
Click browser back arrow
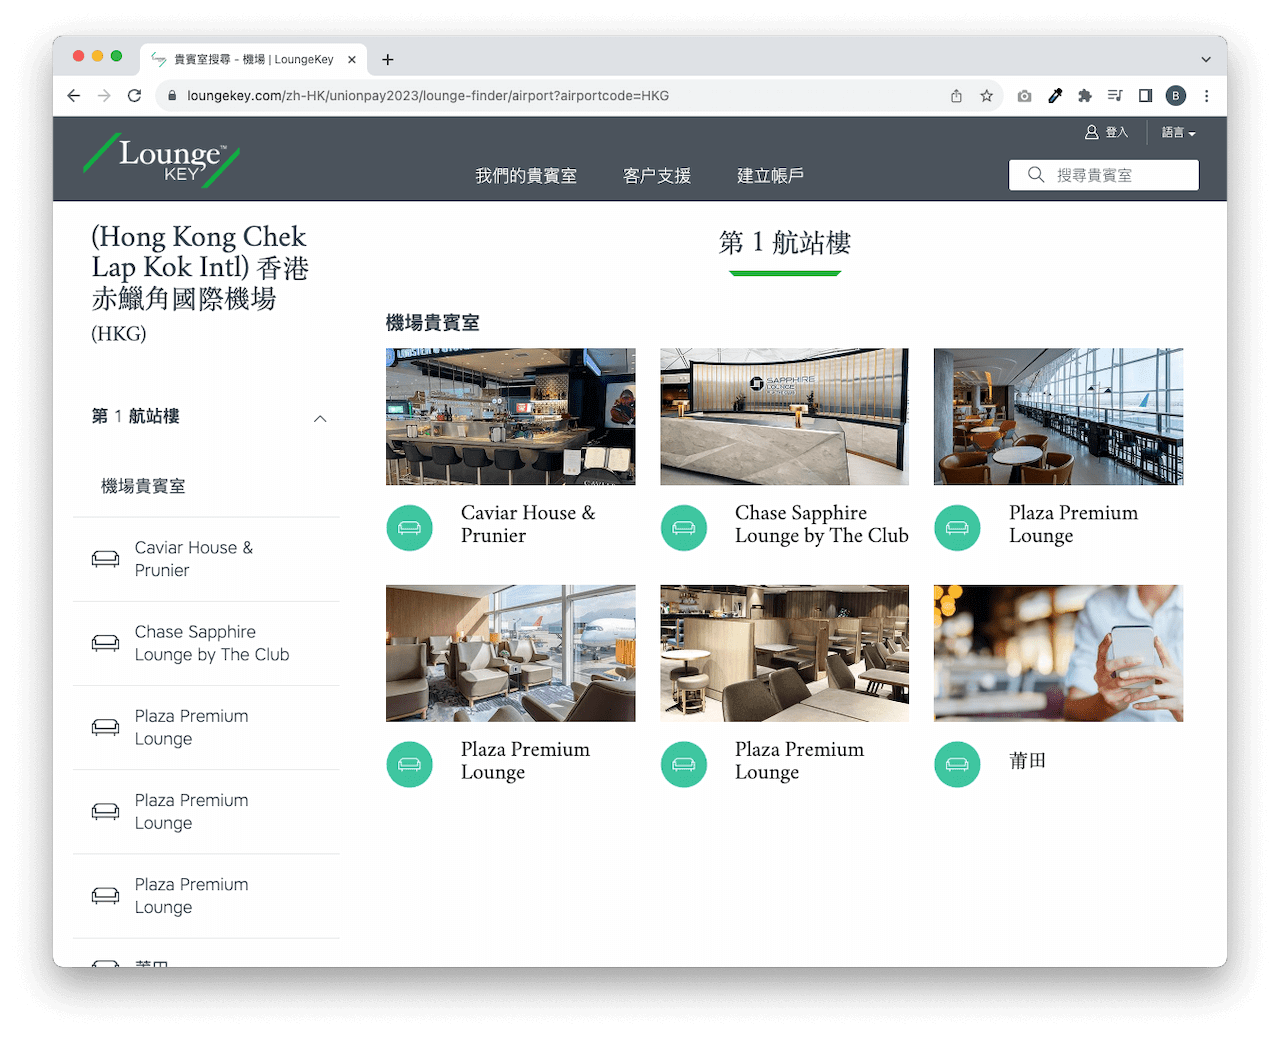coord(74,96)
